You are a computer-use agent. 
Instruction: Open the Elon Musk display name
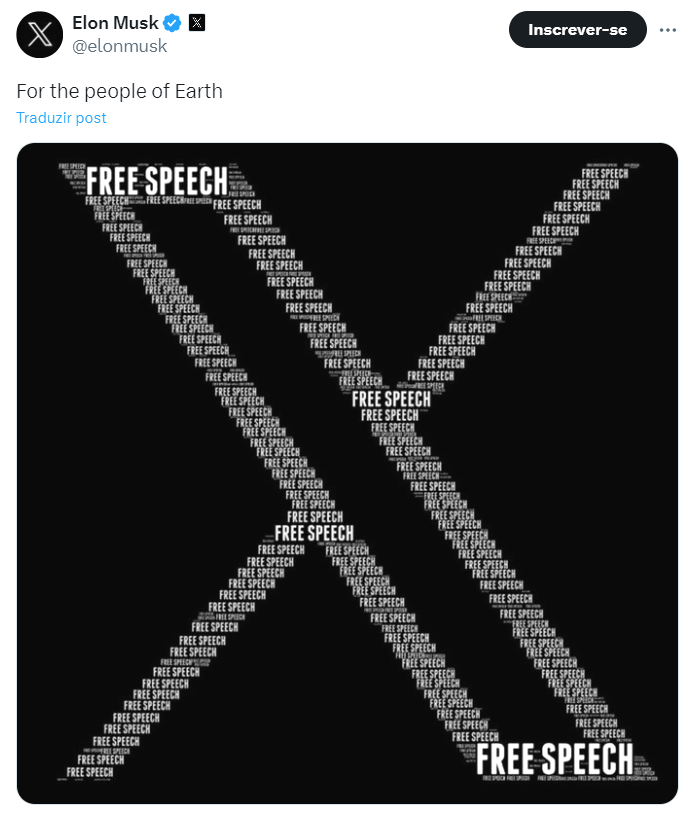[115, 23]
